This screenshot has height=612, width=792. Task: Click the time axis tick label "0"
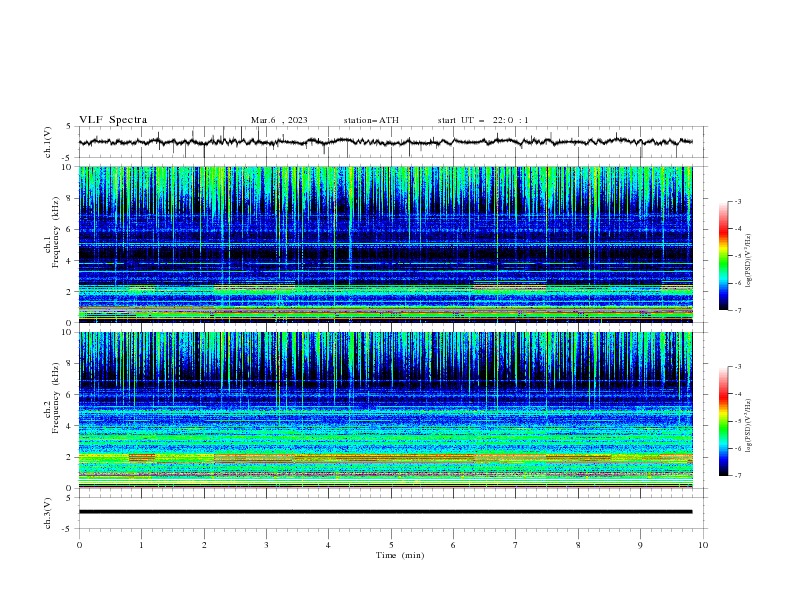point(79,545)
